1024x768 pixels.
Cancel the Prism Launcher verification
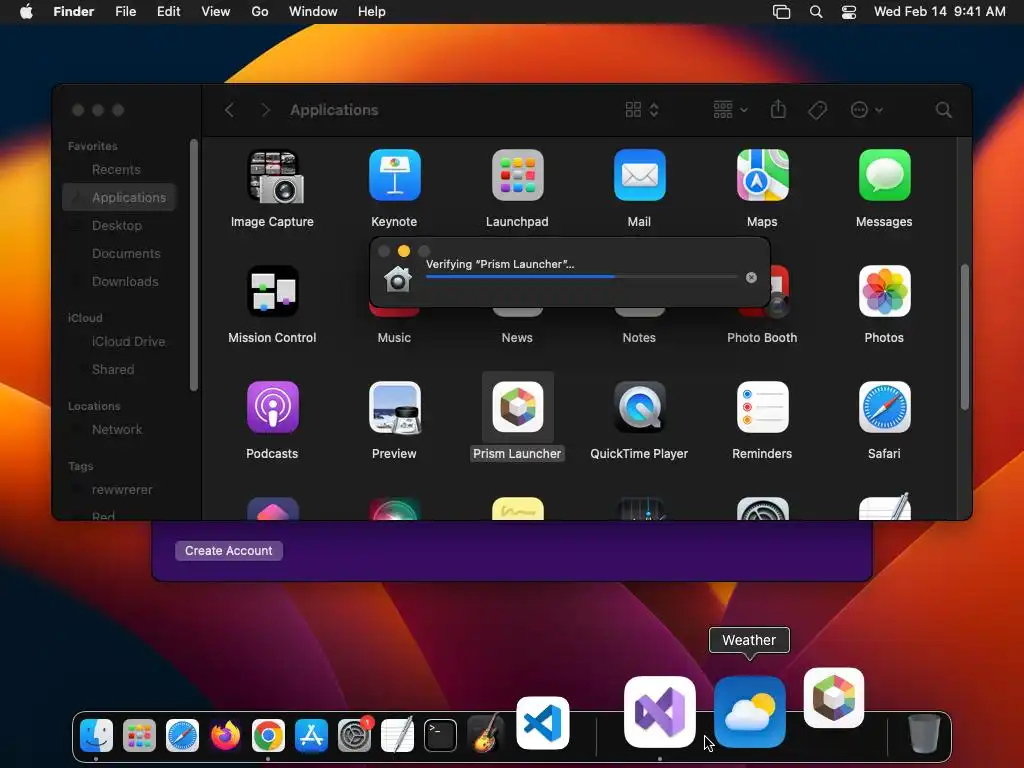(751, 278)
